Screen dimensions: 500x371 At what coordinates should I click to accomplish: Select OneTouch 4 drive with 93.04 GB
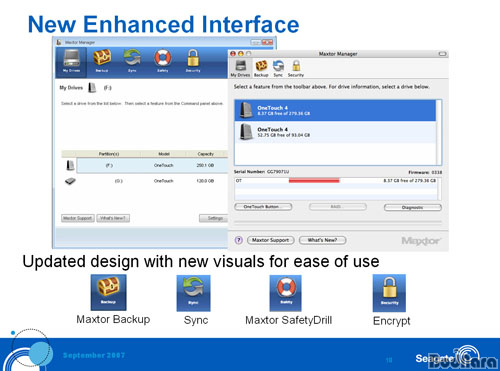pyautogui.click(x=335, y=132)
